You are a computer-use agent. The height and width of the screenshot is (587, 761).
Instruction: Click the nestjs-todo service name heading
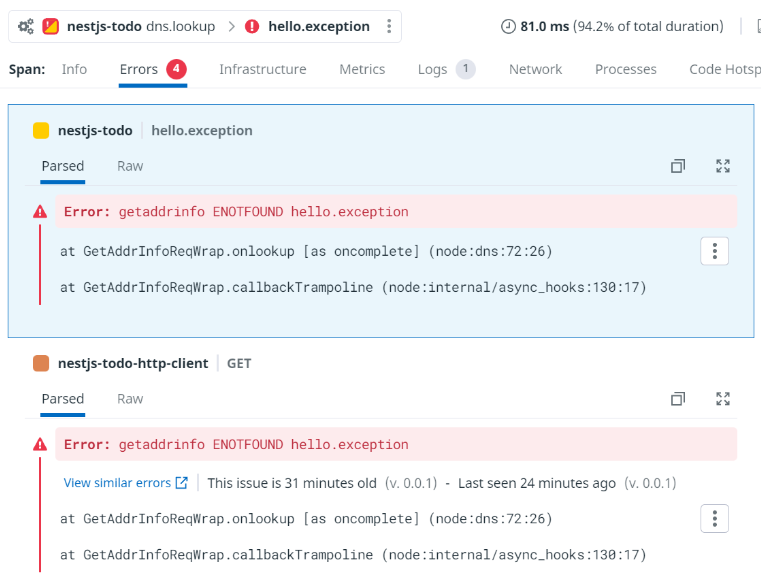pyautogui.click(x=95, y=131)
